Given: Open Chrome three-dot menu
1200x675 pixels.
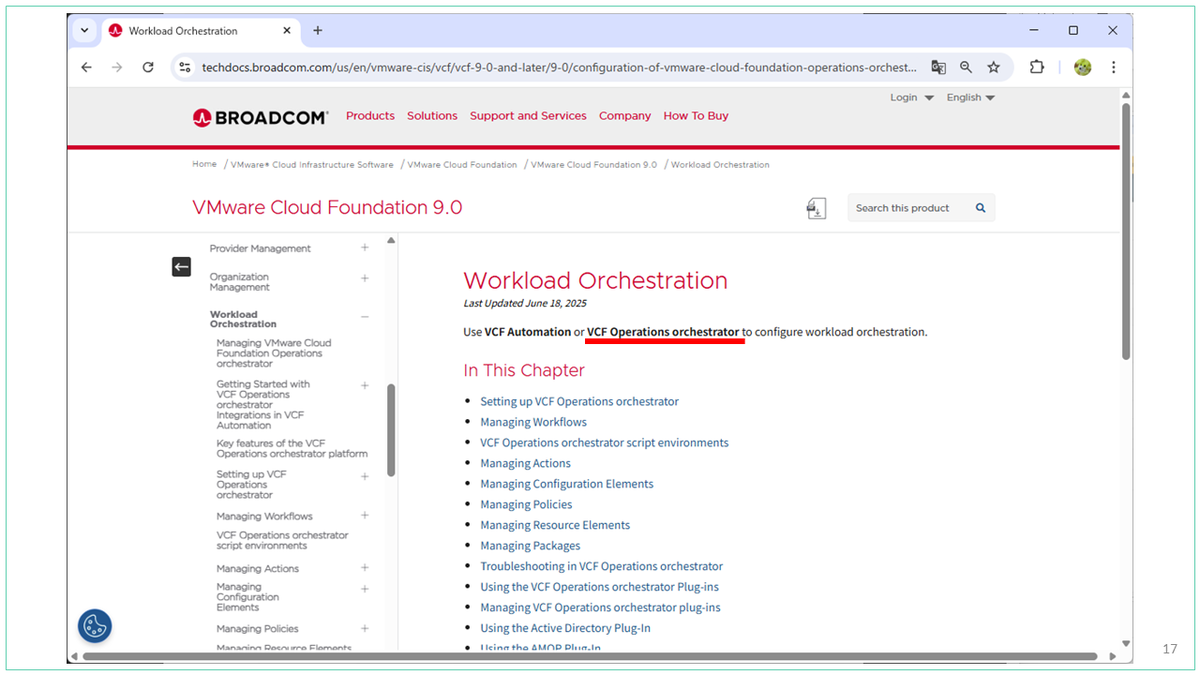Looking at the screenshot, I should (x=1113, y=67).
